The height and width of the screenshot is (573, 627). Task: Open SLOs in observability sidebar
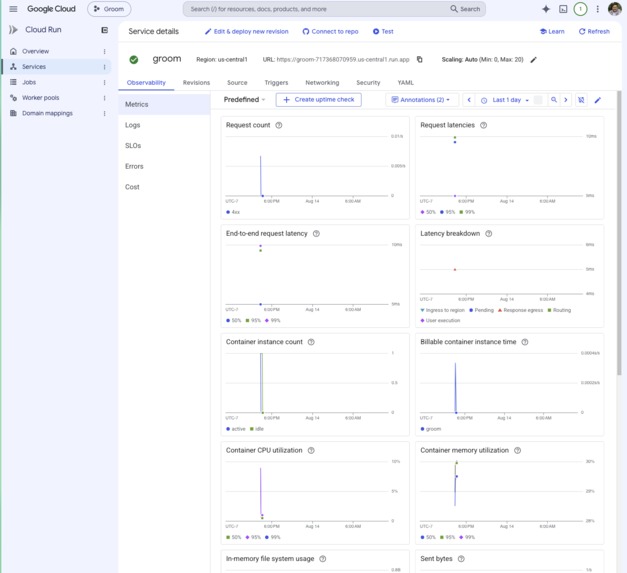[x=164, y=146]
